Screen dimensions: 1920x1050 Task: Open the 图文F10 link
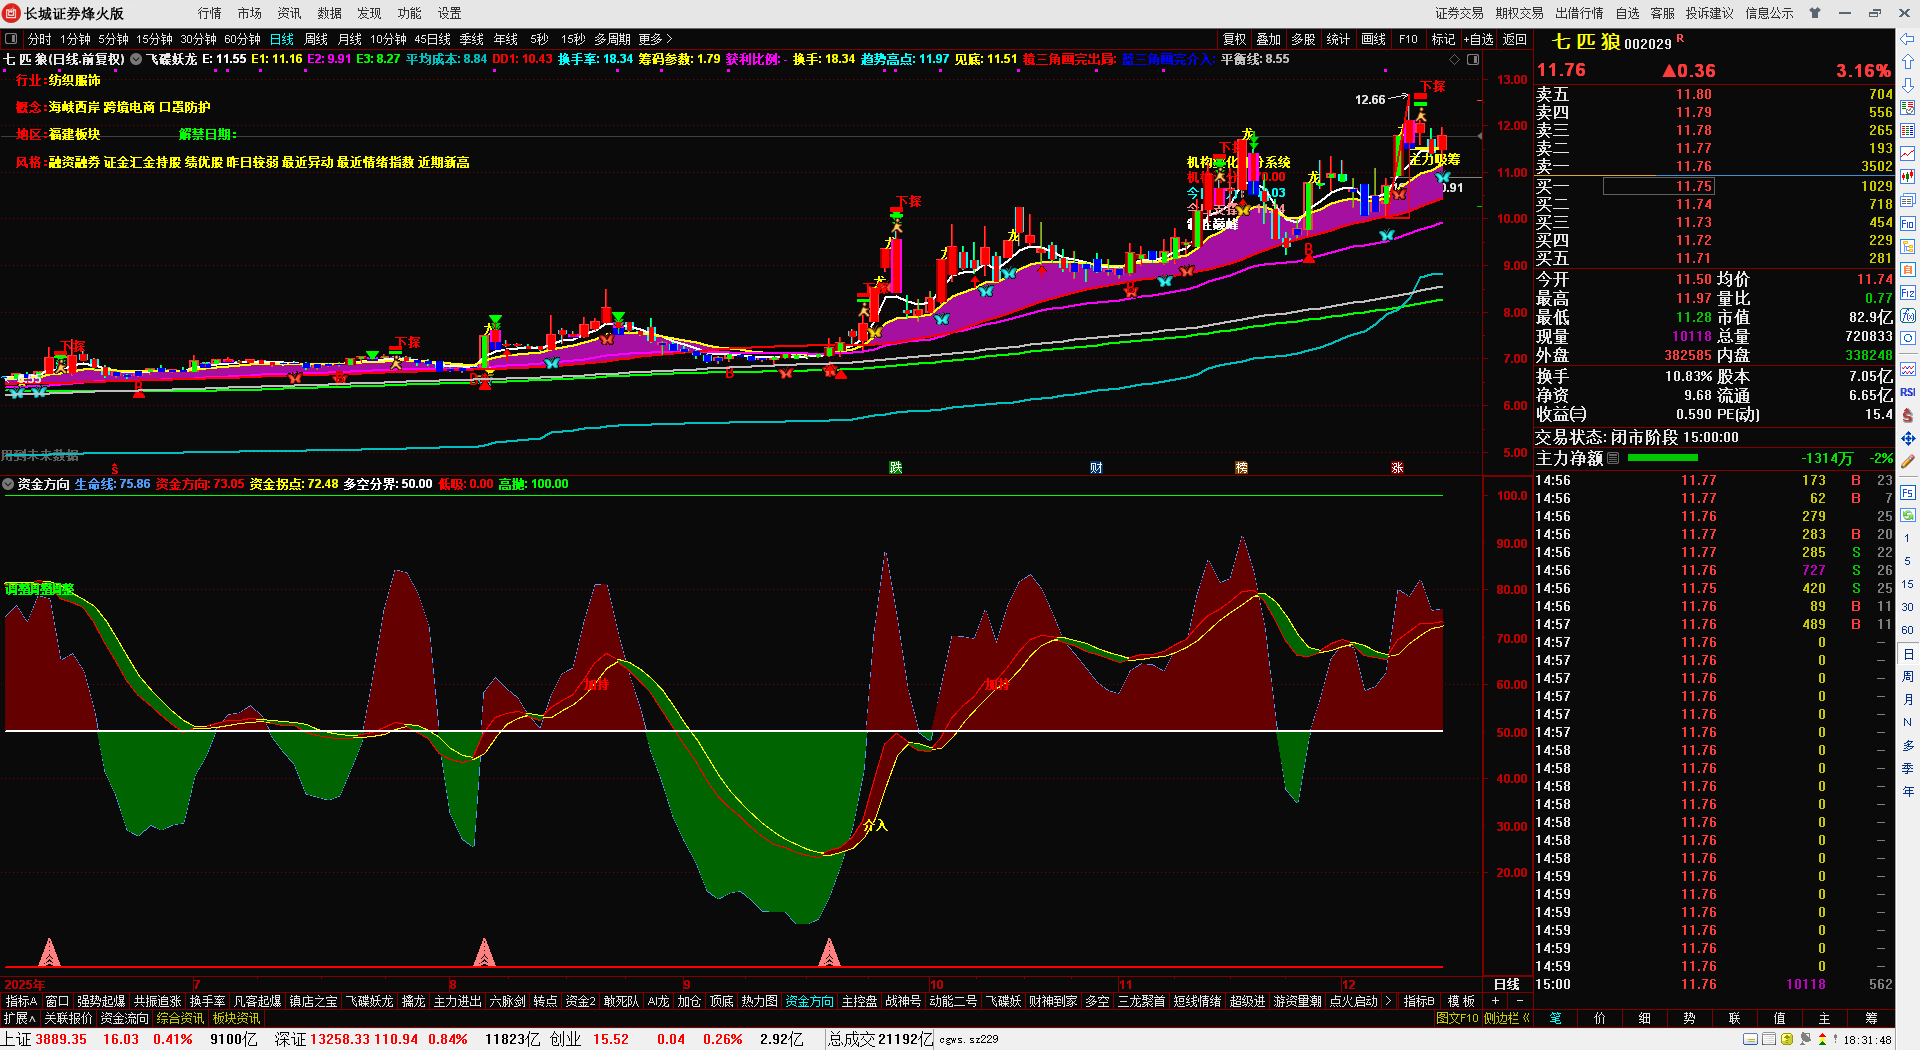[x=1457, y=1018]
